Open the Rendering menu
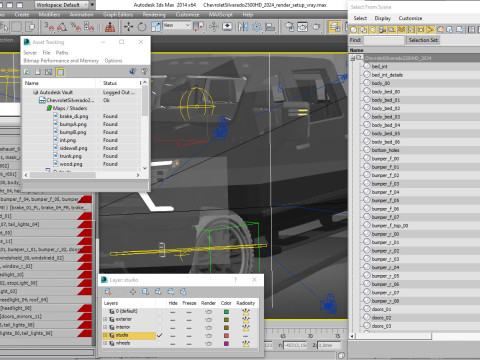 [x=154, y=15]
